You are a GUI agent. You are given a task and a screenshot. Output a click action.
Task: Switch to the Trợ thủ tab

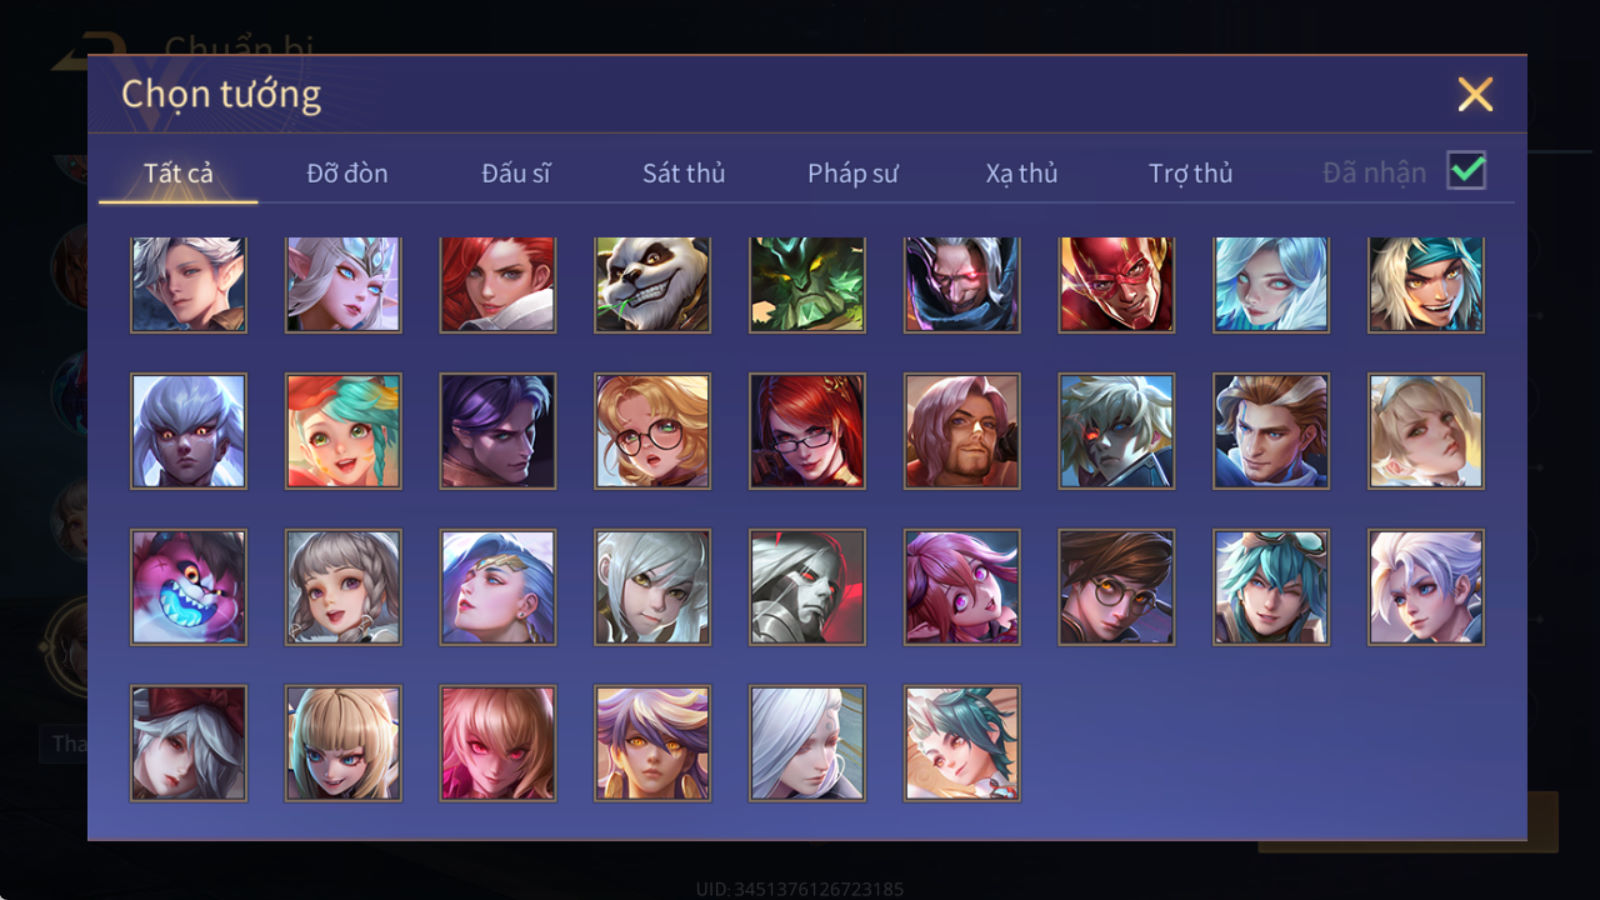tap(1190, 173)
